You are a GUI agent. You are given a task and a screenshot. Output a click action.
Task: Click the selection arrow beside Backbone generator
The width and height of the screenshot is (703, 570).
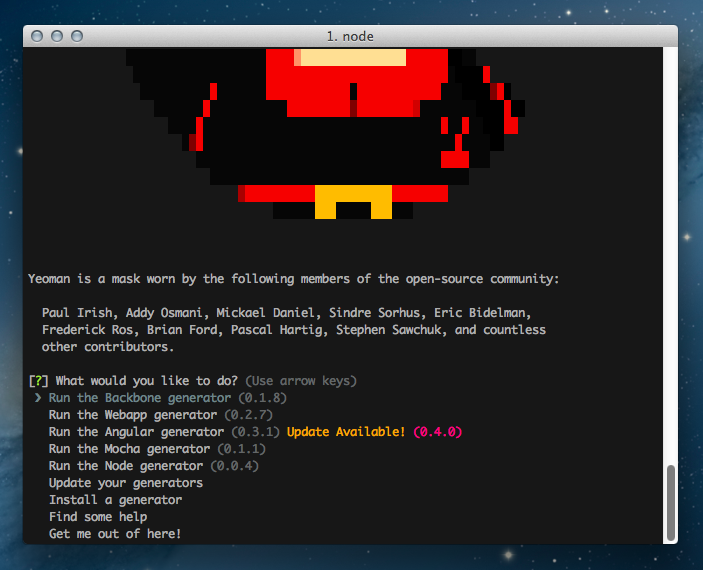coord(37,398)
